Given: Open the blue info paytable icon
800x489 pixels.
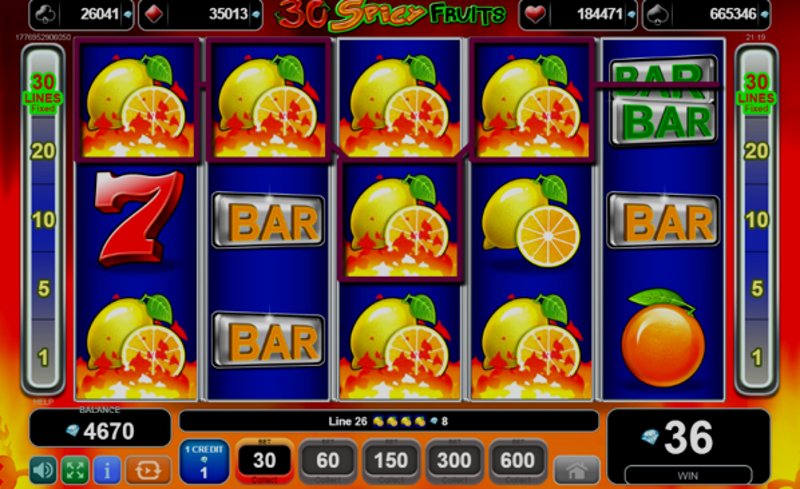Looking at the screenshot, I should [107, 470].
